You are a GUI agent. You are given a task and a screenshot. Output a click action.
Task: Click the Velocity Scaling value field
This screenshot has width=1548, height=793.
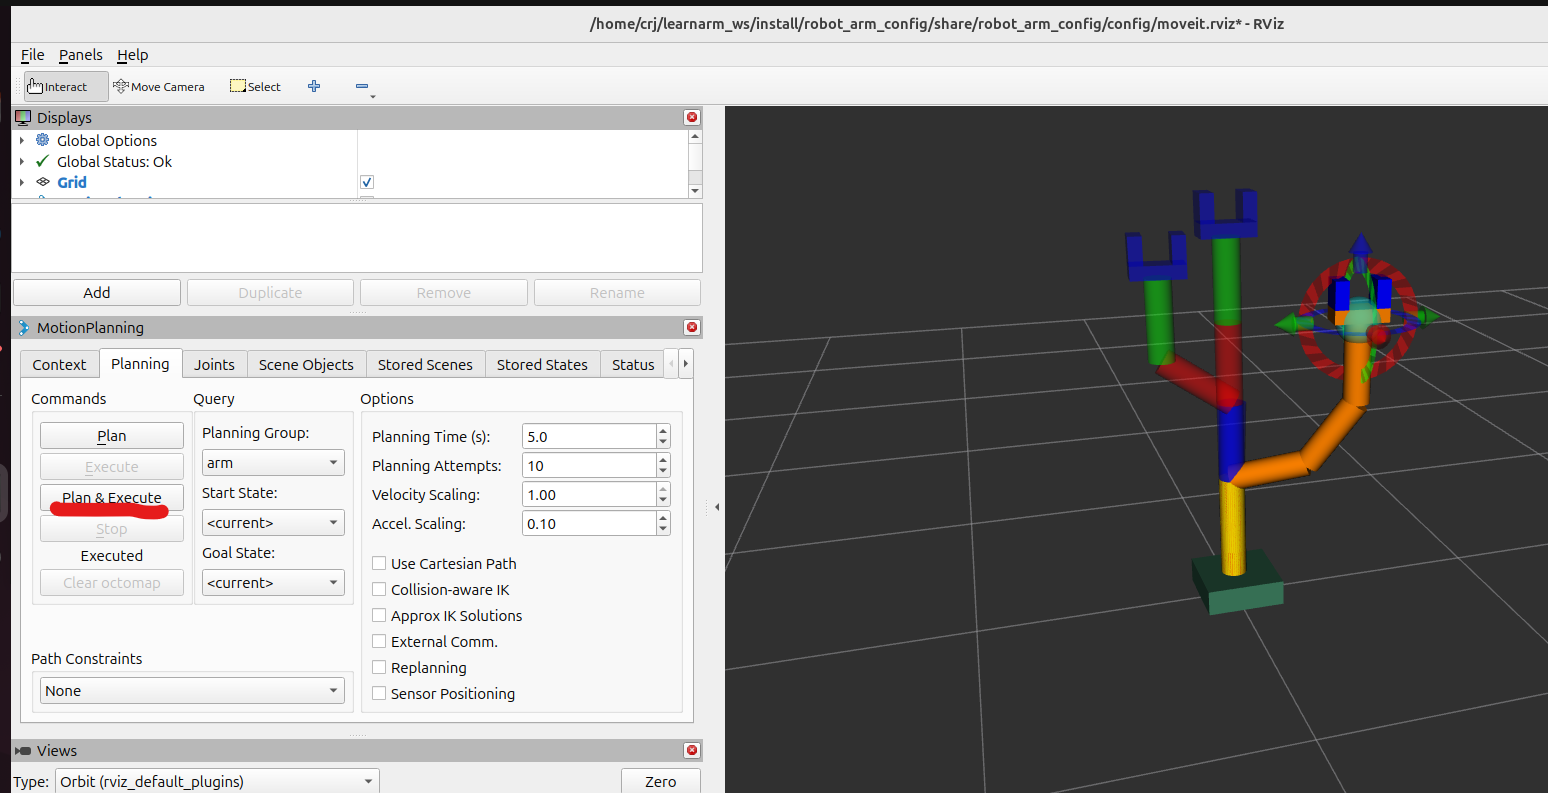[589, 494]
